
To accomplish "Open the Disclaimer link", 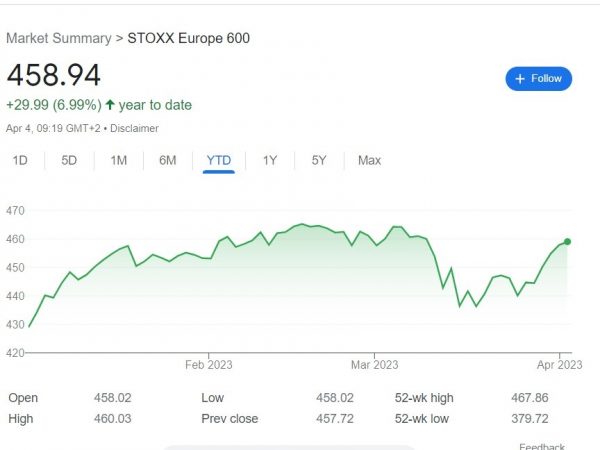I will [134, 128].
